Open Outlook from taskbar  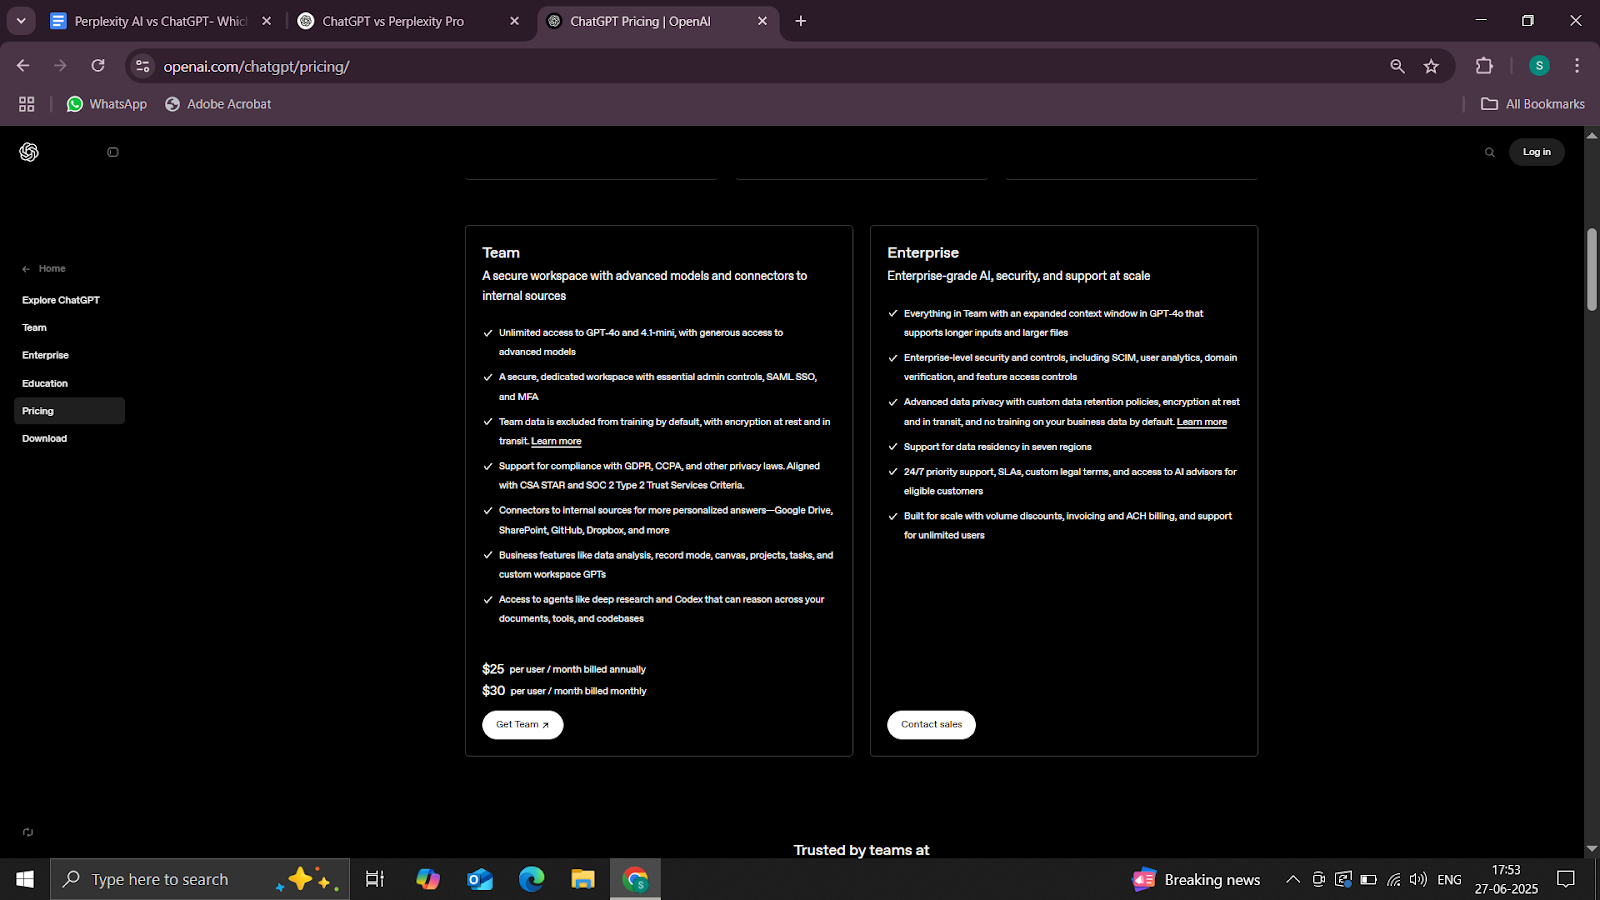pyautogui.click(x=480, y=879)
